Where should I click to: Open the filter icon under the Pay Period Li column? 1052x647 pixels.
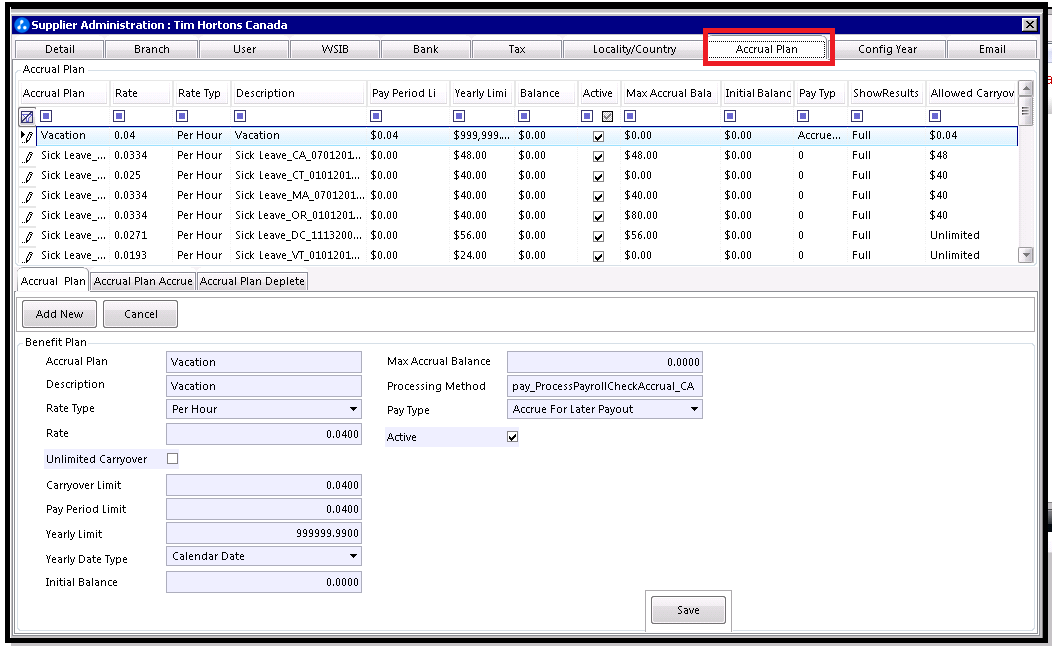point(376,116)
